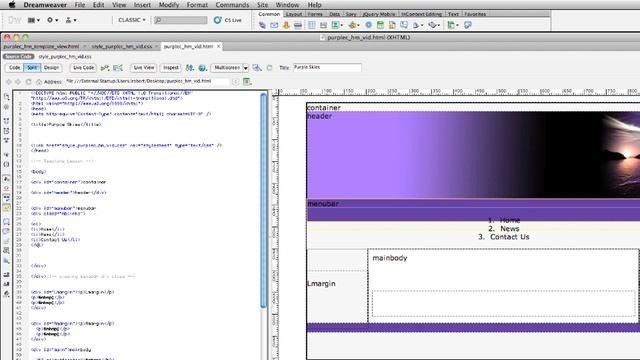Open the Window menu

coord(287,5)
